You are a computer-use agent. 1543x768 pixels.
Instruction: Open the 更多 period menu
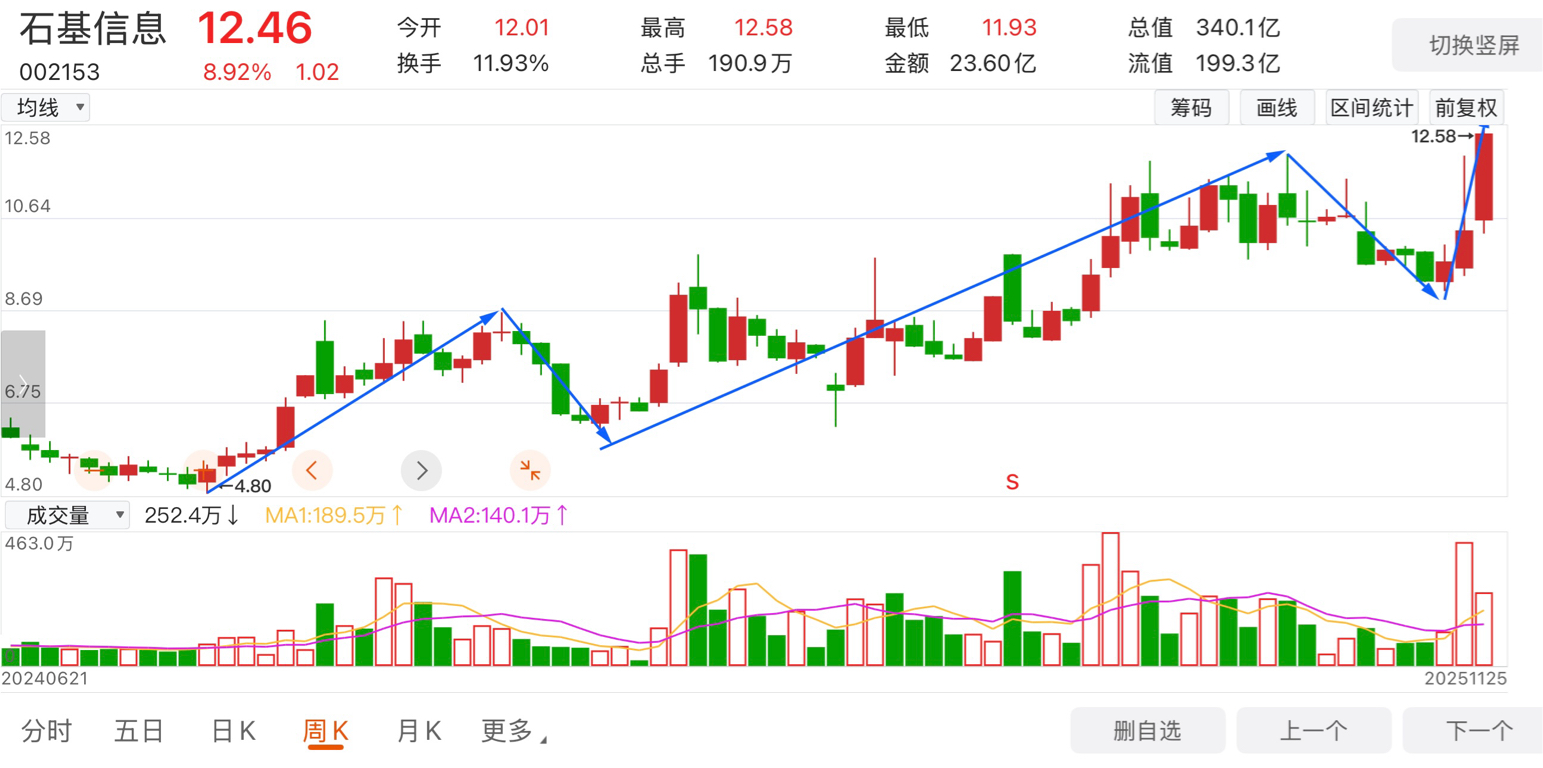click(513, 731)
